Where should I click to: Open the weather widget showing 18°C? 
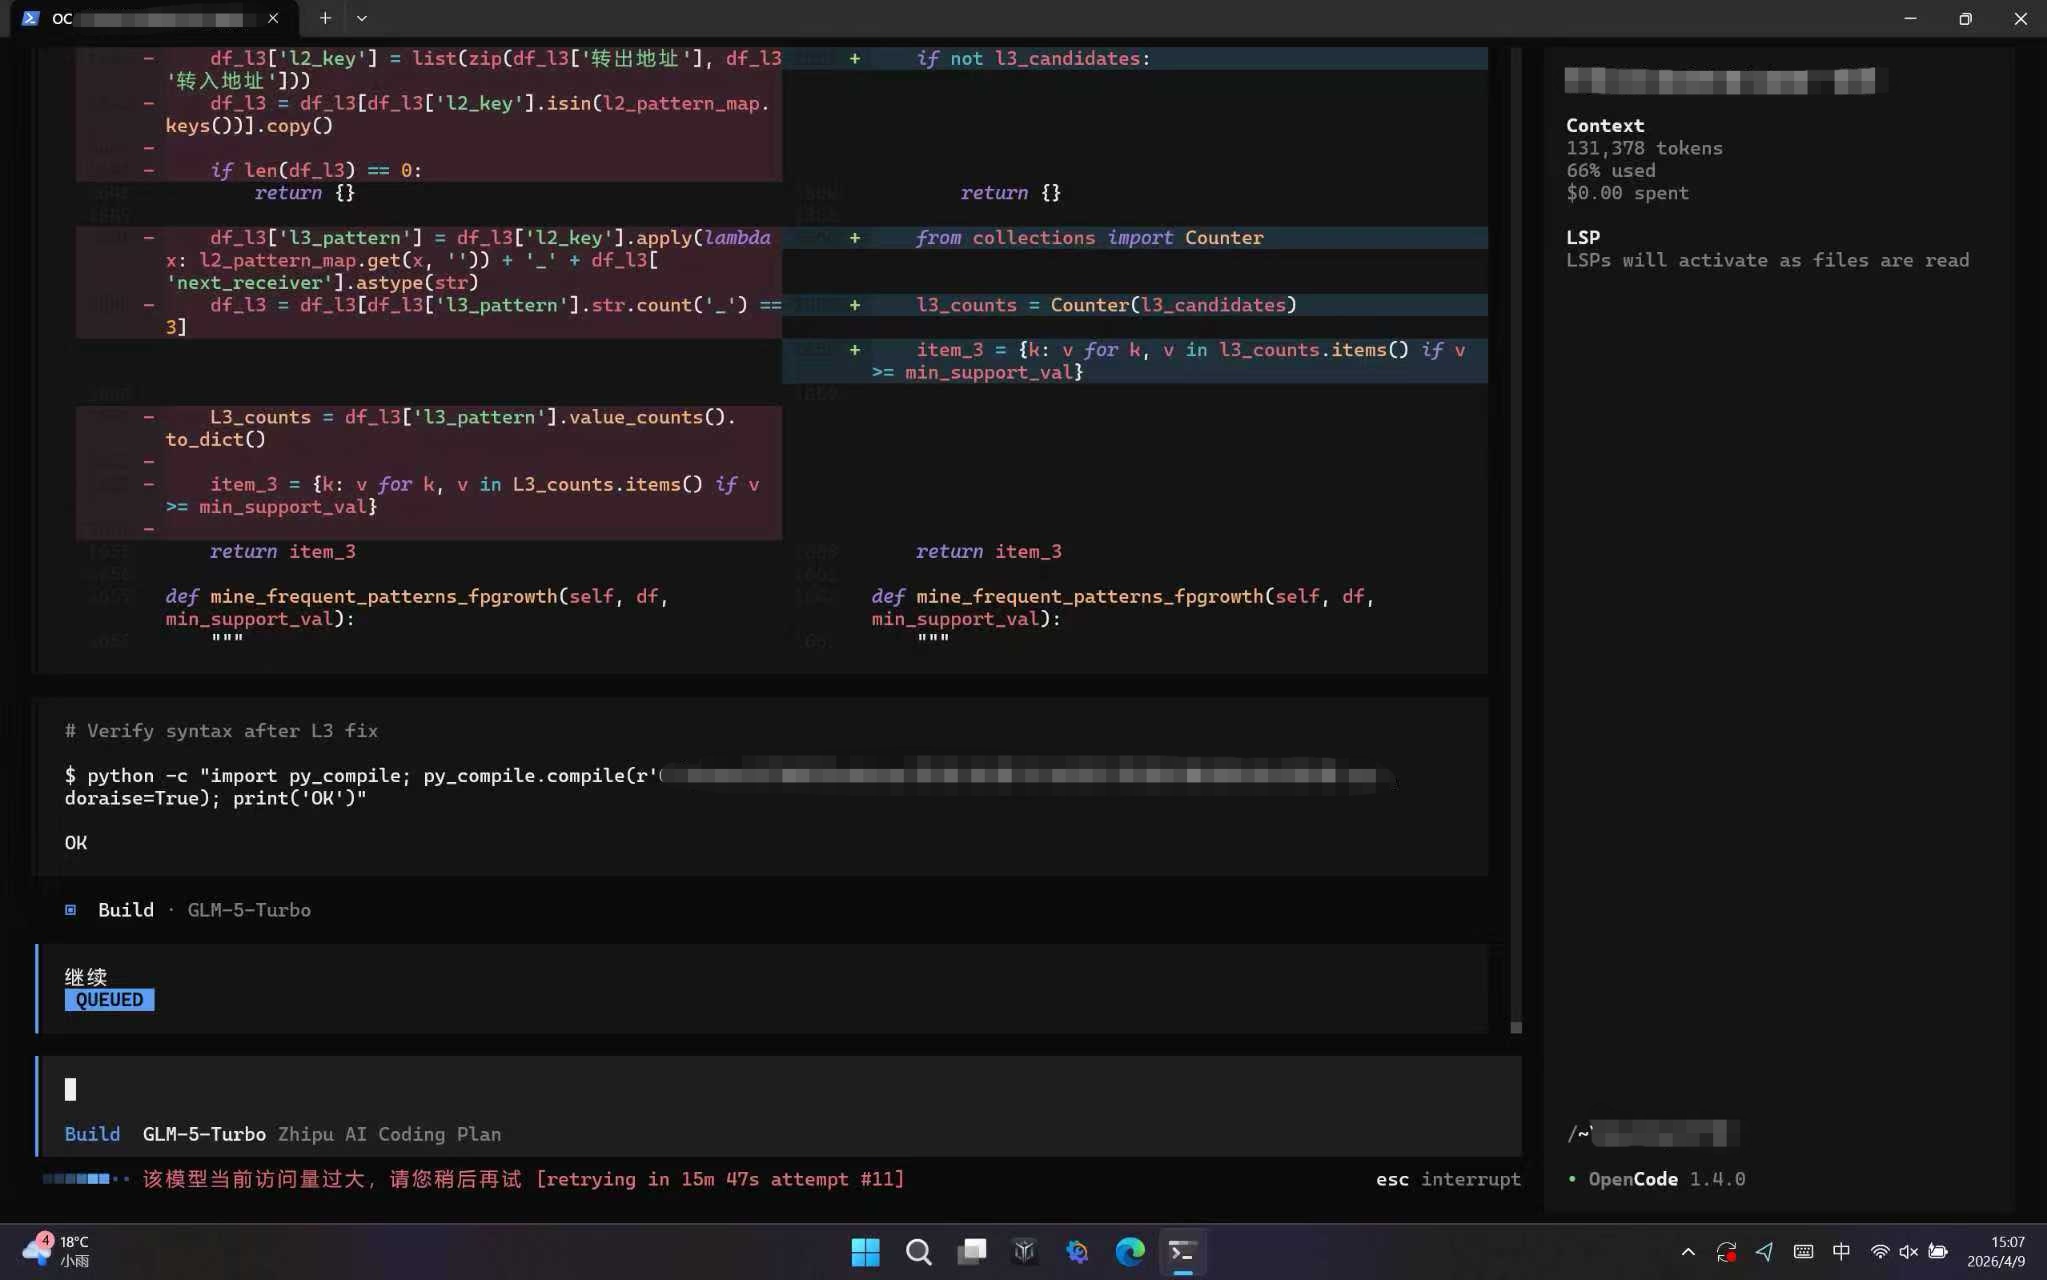click(57, 1251)
